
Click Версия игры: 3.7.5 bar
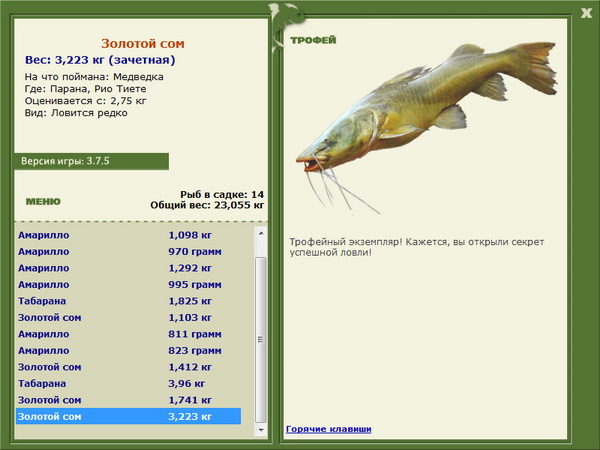[x=91, y=161]
